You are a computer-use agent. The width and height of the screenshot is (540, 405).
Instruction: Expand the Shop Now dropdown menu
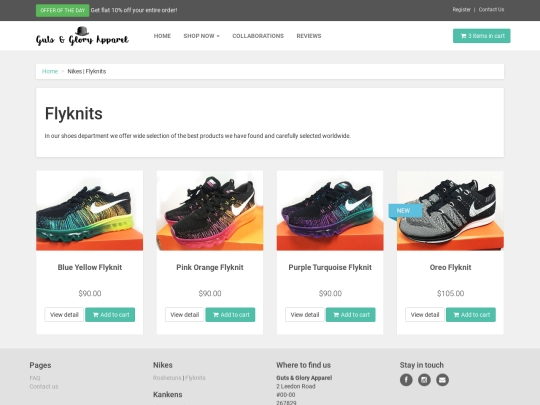(x=201, y=36)
